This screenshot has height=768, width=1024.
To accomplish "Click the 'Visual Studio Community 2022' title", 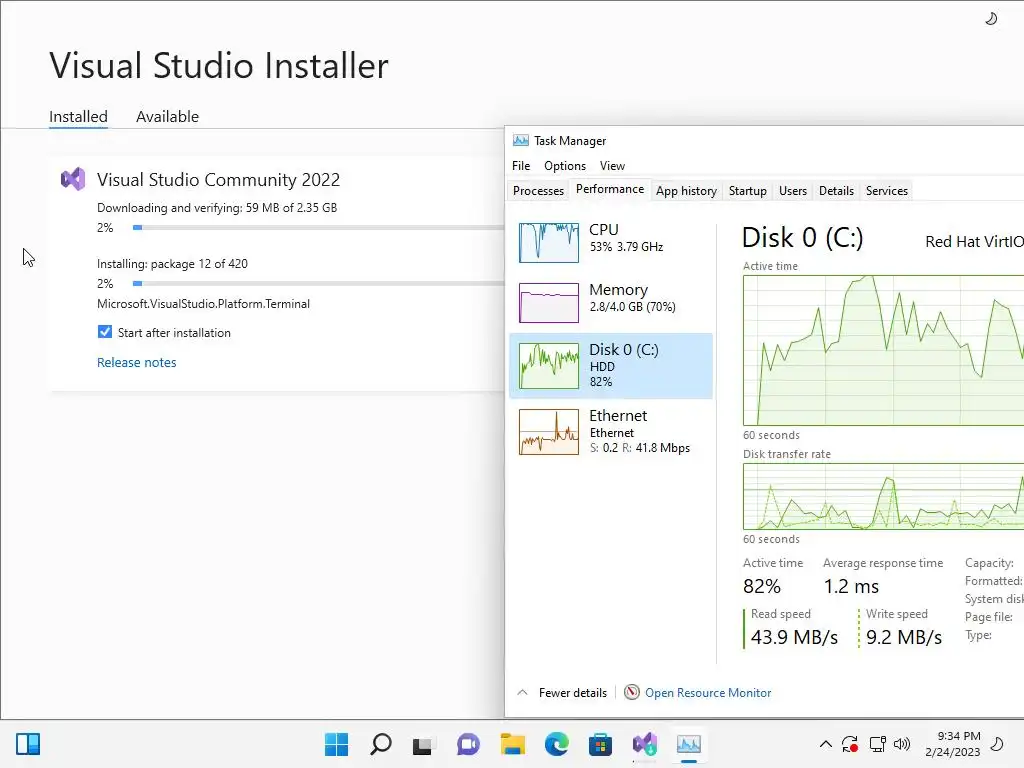I will [218, 180].
